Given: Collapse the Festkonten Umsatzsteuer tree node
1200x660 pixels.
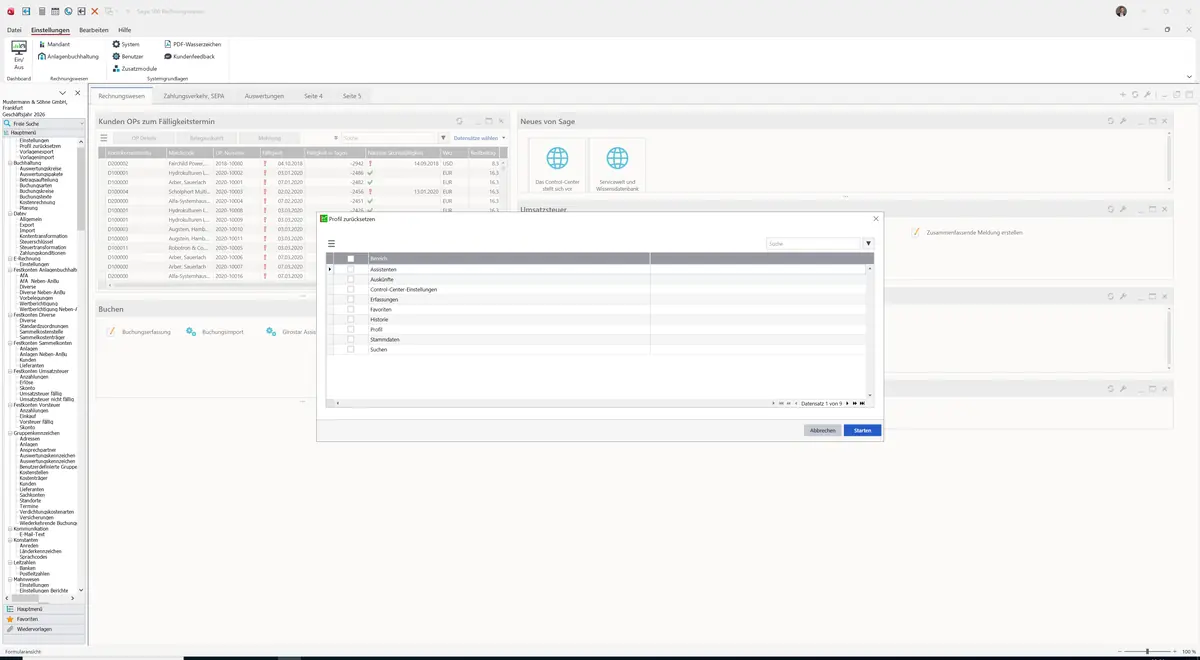Looking at the screenshot, I should click(x=10, y=371).
